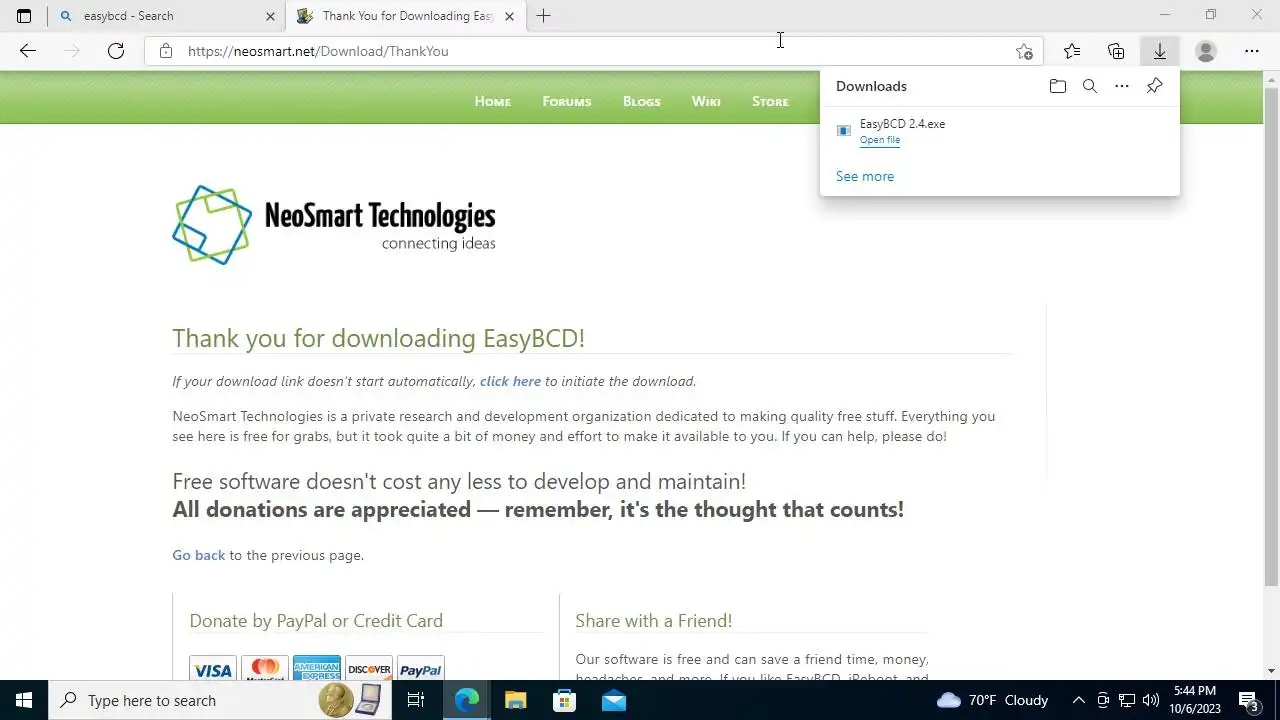Click the EasyBCD 2.4.exe file icon

pos(844,131)
